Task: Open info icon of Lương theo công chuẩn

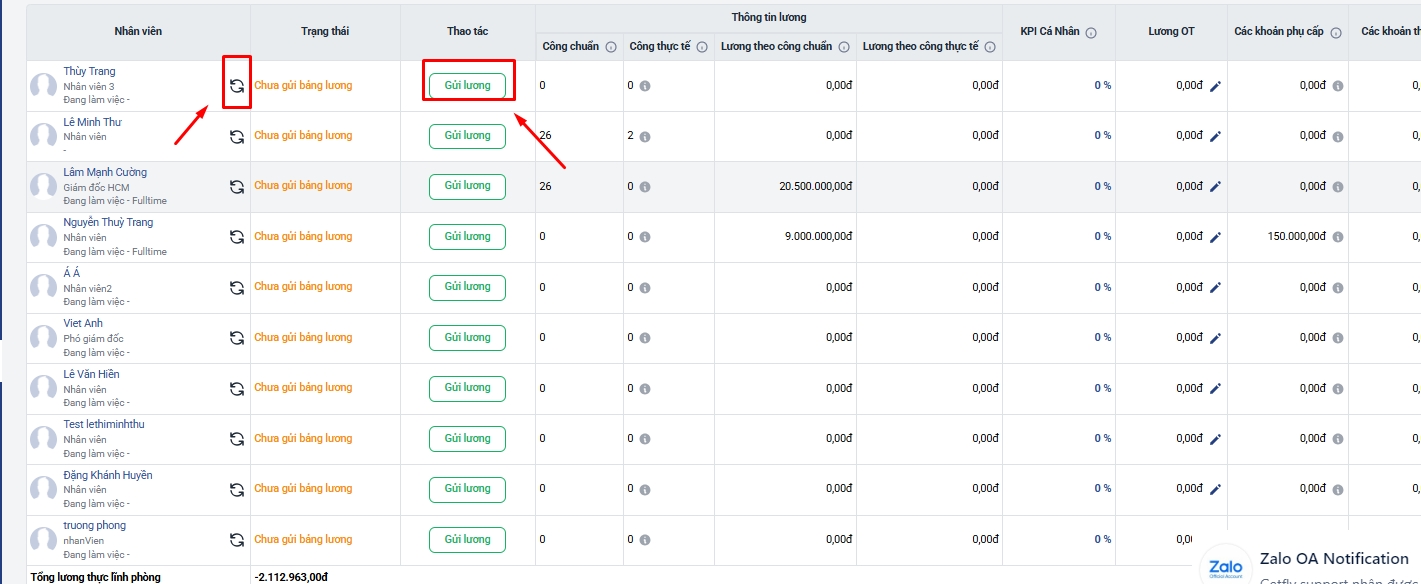Action: [845, 47]
